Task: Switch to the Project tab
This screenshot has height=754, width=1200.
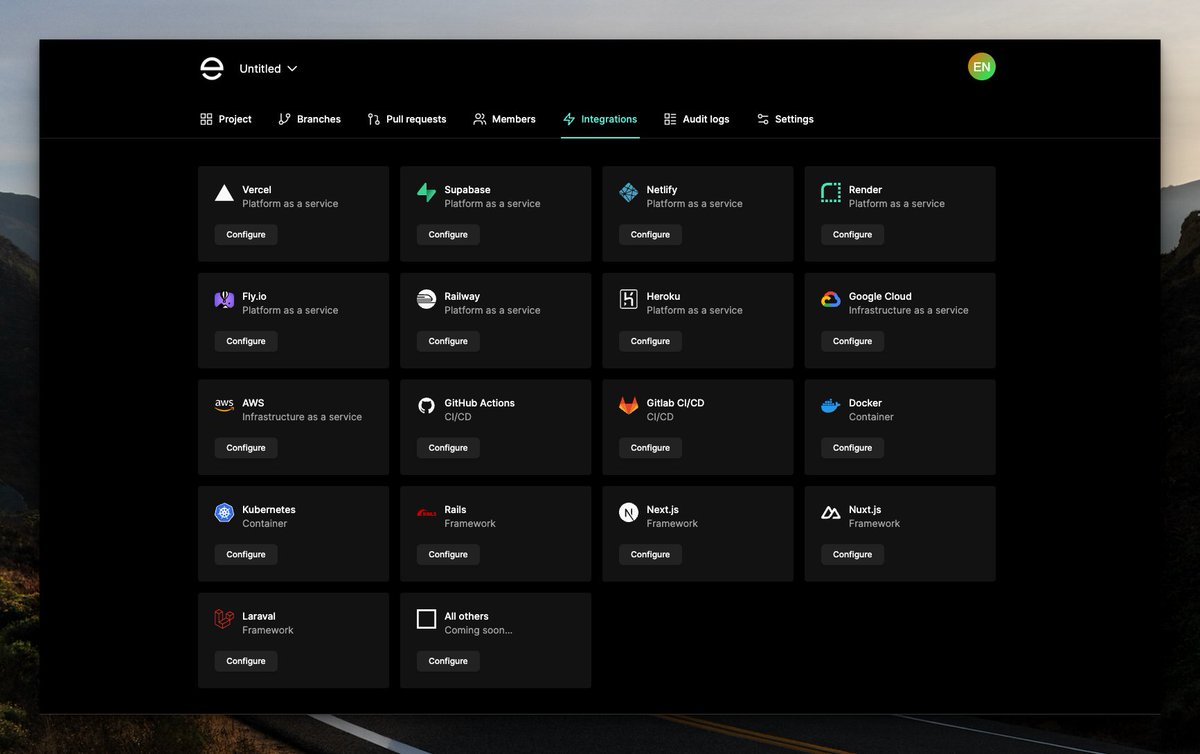Action: pos(226,119)
